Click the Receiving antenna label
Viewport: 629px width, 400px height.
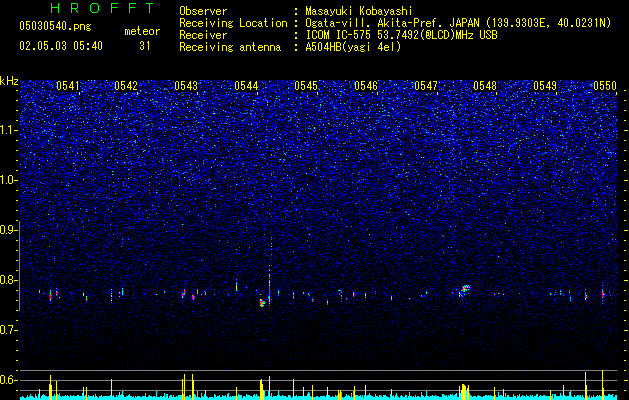pos(230,47)
